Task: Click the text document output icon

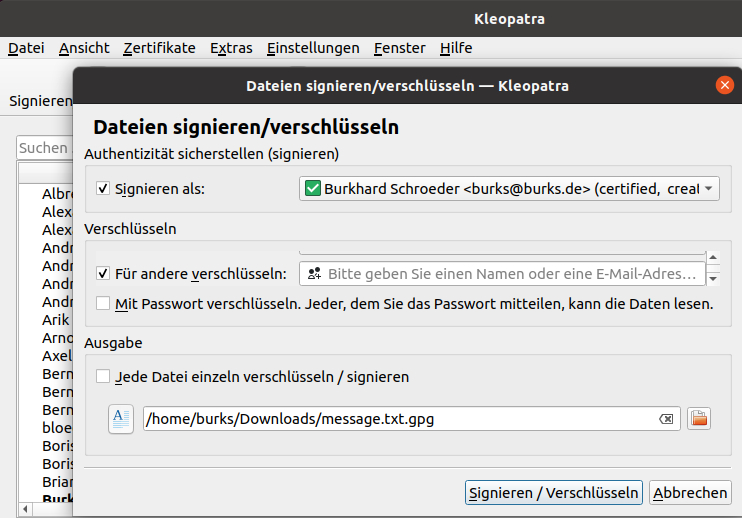Action: click(121, 419)
